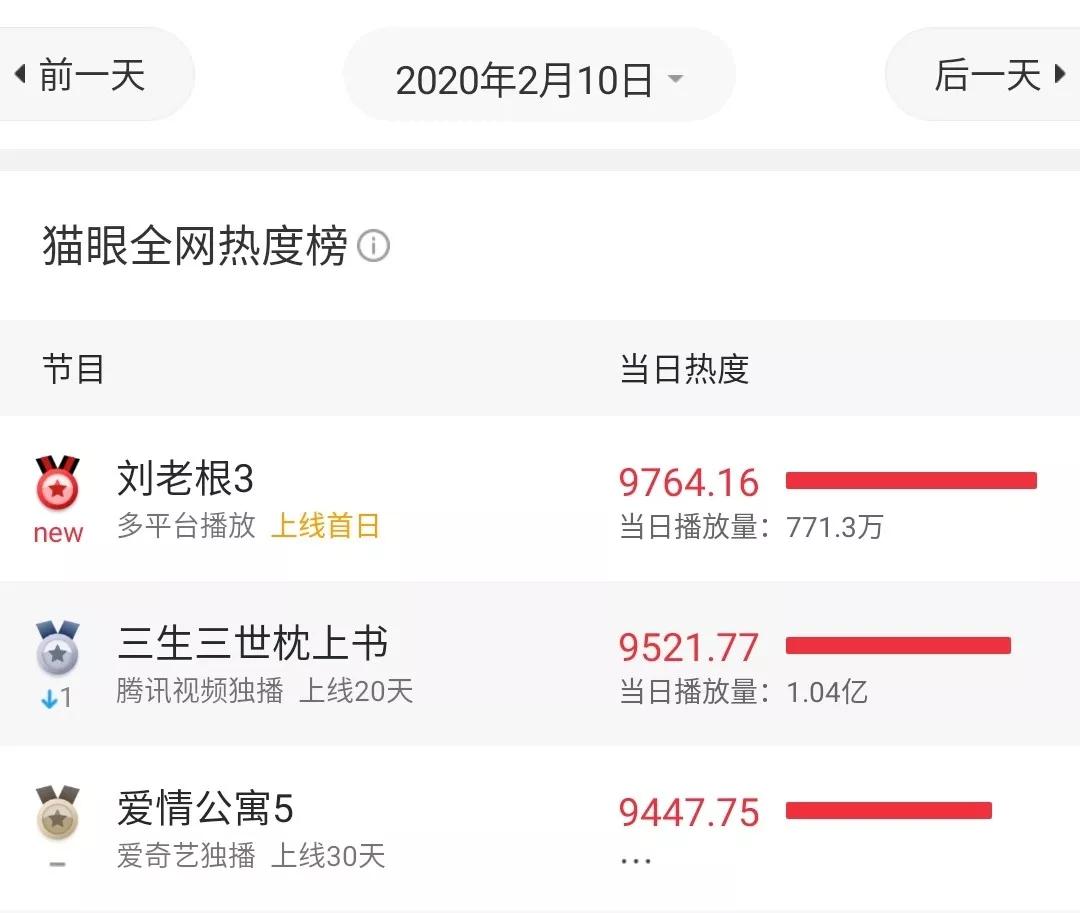Click the 当日热度 column header
The height and width of the screenshot is (913, 1080).
pyautogui.click(x=684, y=369)
